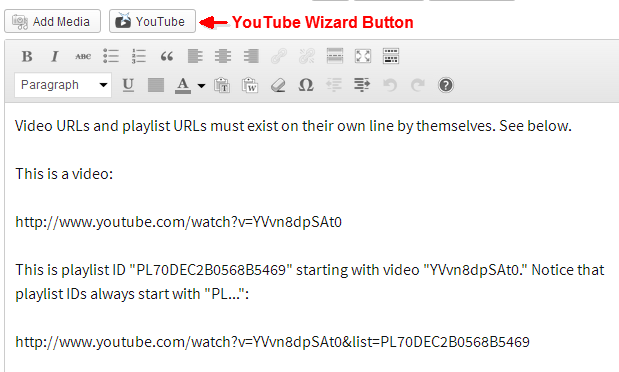The image size is (619, 372).
Task: Apply italic formatting
Action: point(55,56)
